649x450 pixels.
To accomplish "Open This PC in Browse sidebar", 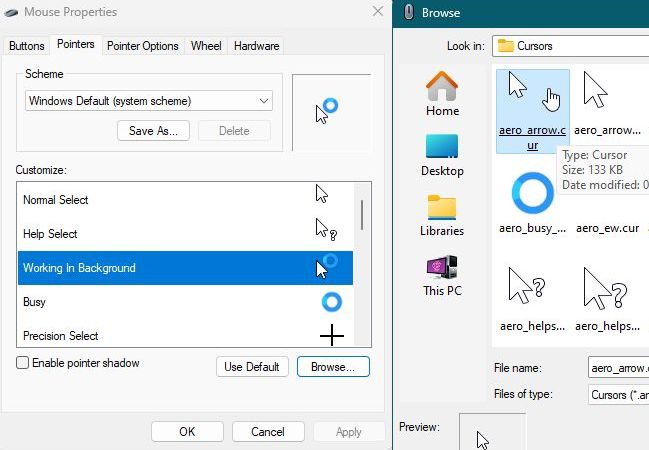I will [442, 276].
